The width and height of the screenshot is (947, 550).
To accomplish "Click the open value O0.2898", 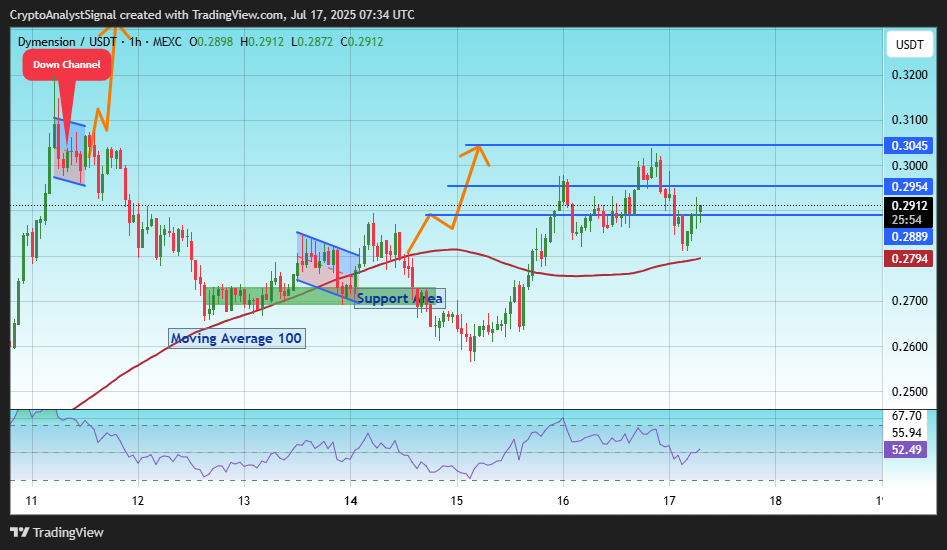I will (x=211, y=42).
